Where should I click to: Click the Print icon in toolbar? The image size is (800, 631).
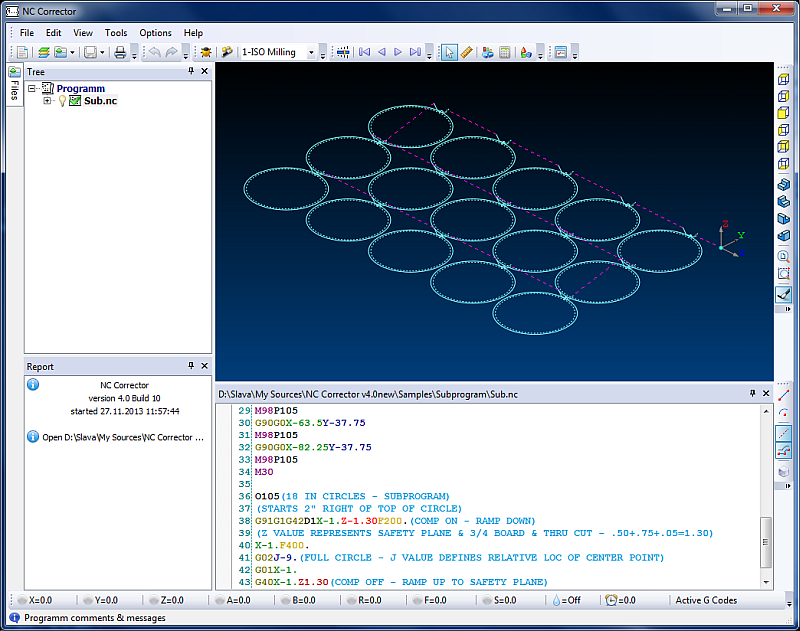tap(120, 52)
